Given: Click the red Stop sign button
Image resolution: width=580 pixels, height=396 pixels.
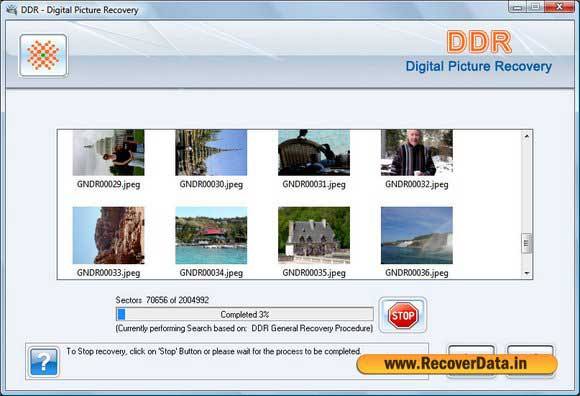Looking at the screenshot, I should (x=403, y=315).
